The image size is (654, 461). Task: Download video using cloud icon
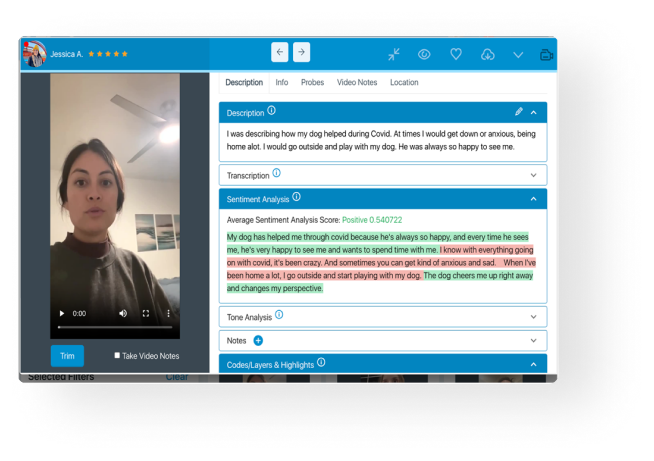(x=488, y=54)
